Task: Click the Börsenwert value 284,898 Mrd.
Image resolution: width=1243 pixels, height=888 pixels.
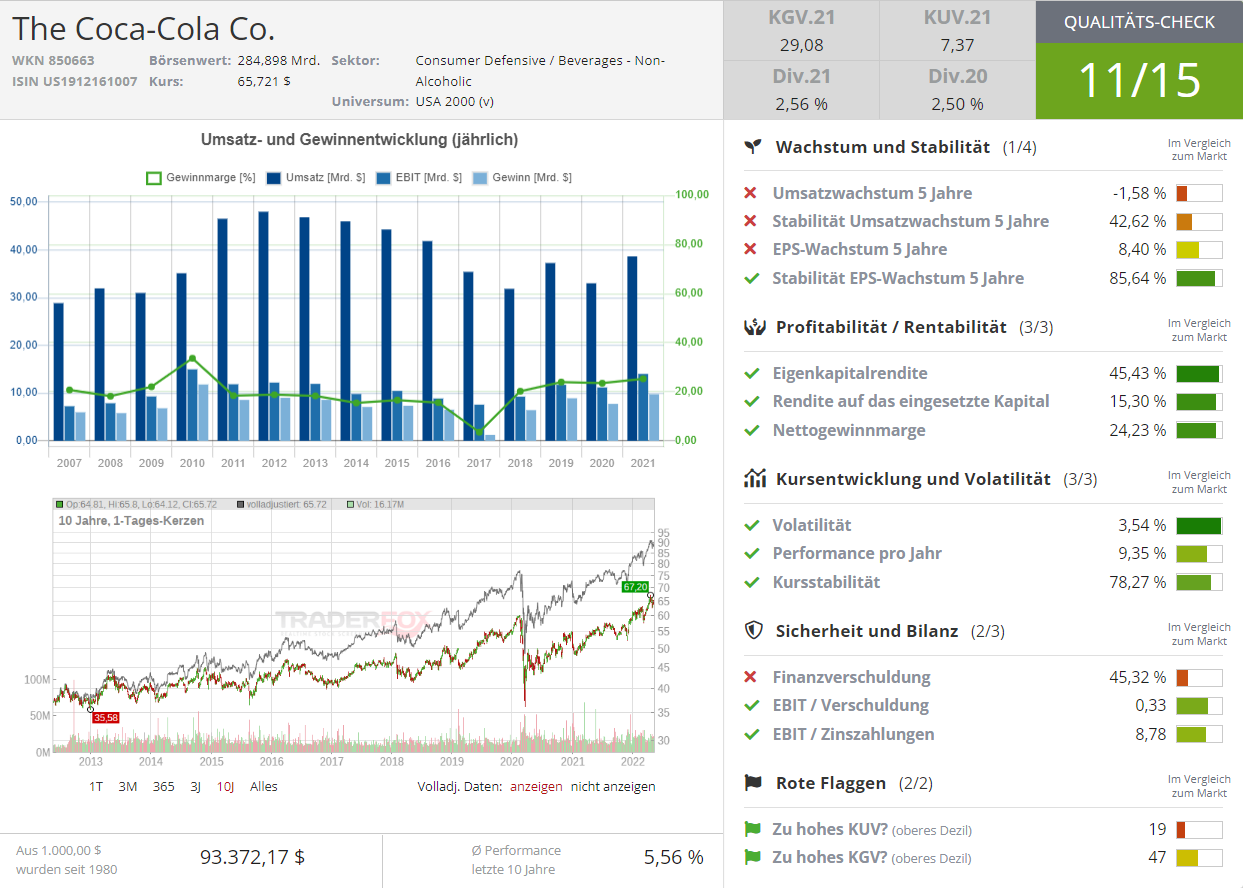Action: click(x=279, y=60)
